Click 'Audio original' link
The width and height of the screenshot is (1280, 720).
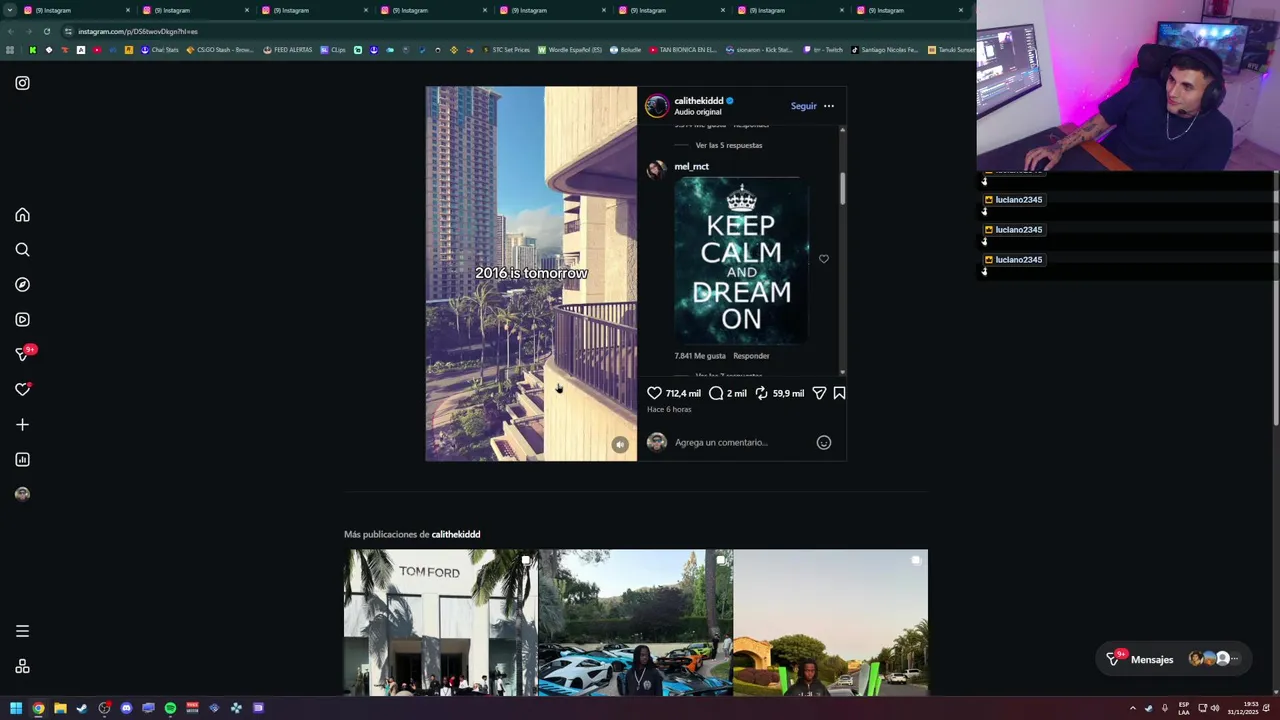click(x=697, y=112)
